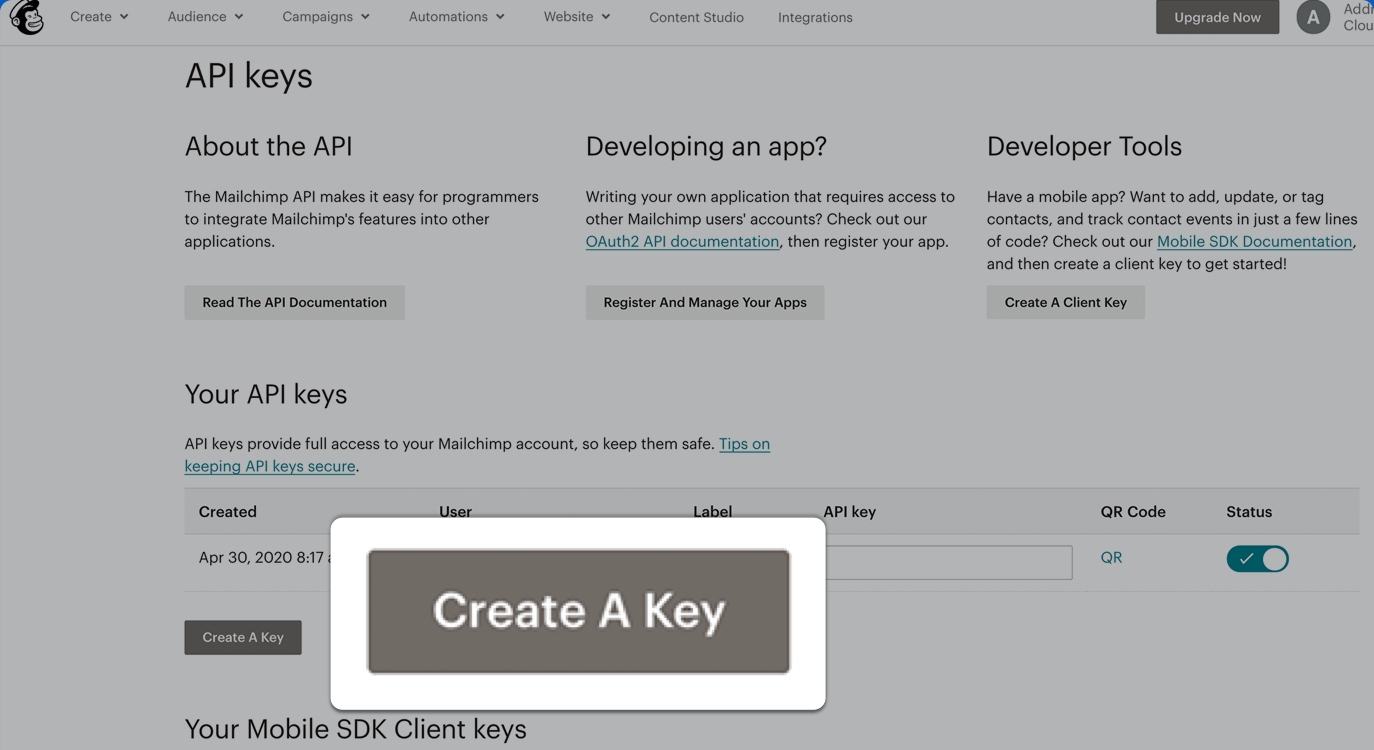
Task: Click the Upgrade Now button
Action: point(1217,17)
